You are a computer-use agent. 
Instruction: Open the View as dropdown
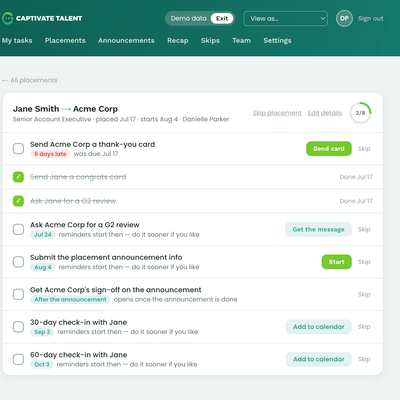click(x=286, y=19)
